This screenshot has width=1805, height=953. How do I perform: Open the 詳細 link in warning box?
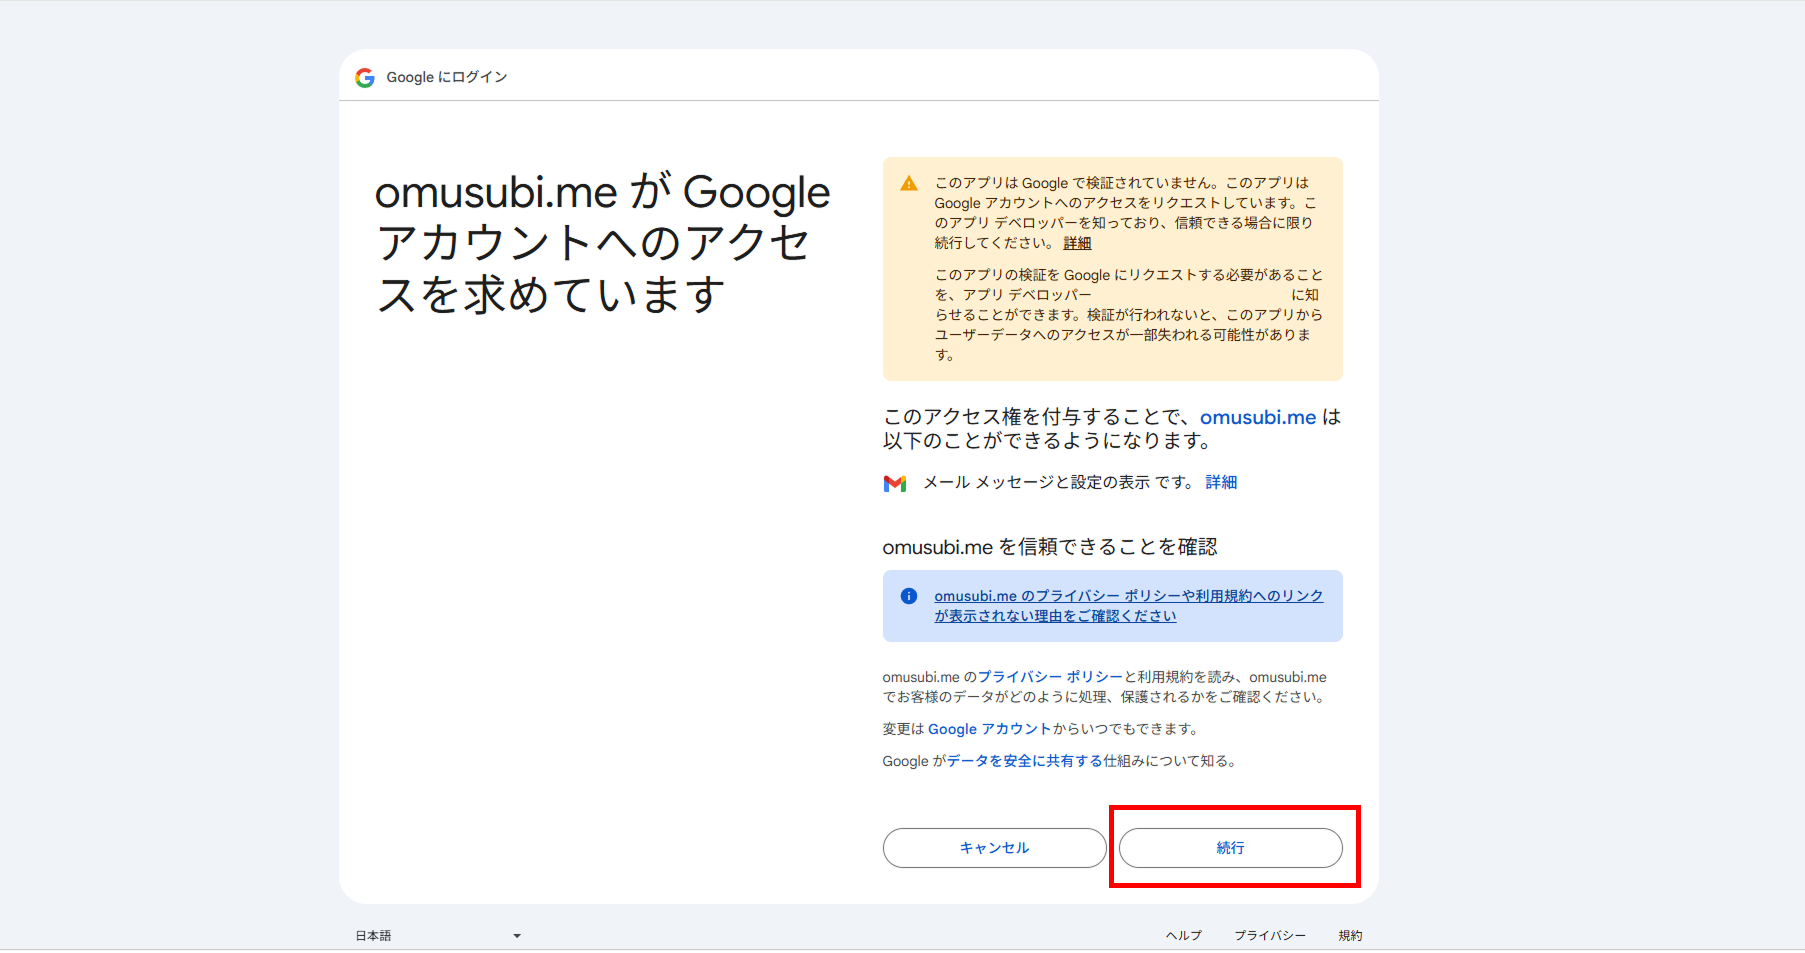pyautogui.click(x=1077, y=243)
